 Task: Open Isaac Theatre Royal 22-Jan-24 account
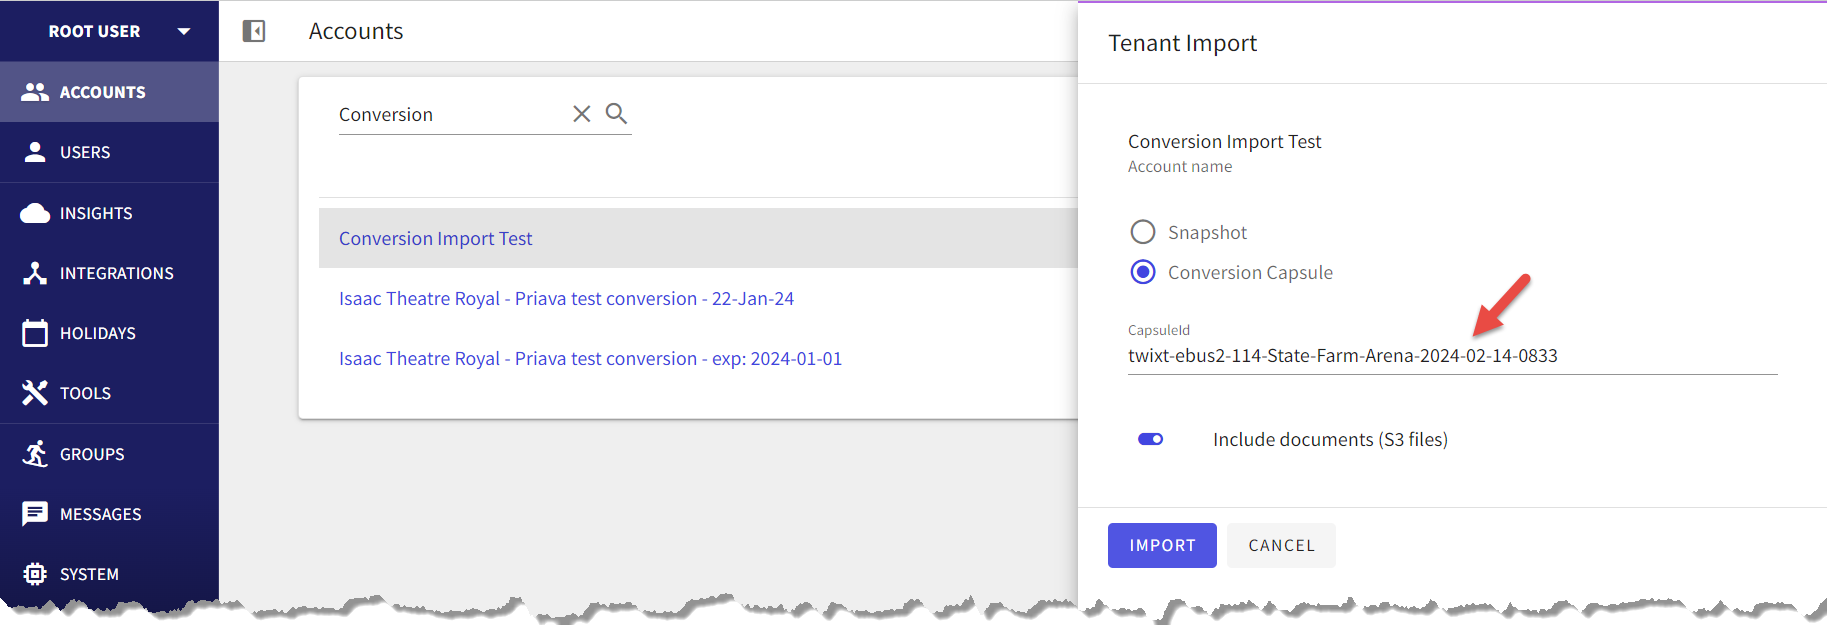point(566,299)
